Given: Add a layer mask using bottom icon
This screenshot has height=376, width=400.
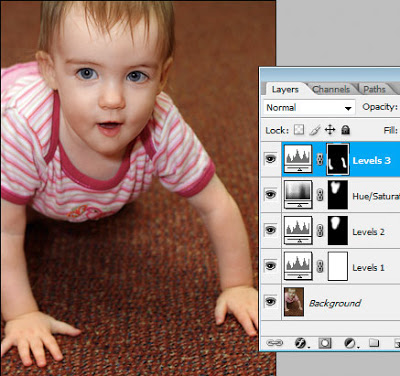Looking at the screenshot, I should click(325, 343).
